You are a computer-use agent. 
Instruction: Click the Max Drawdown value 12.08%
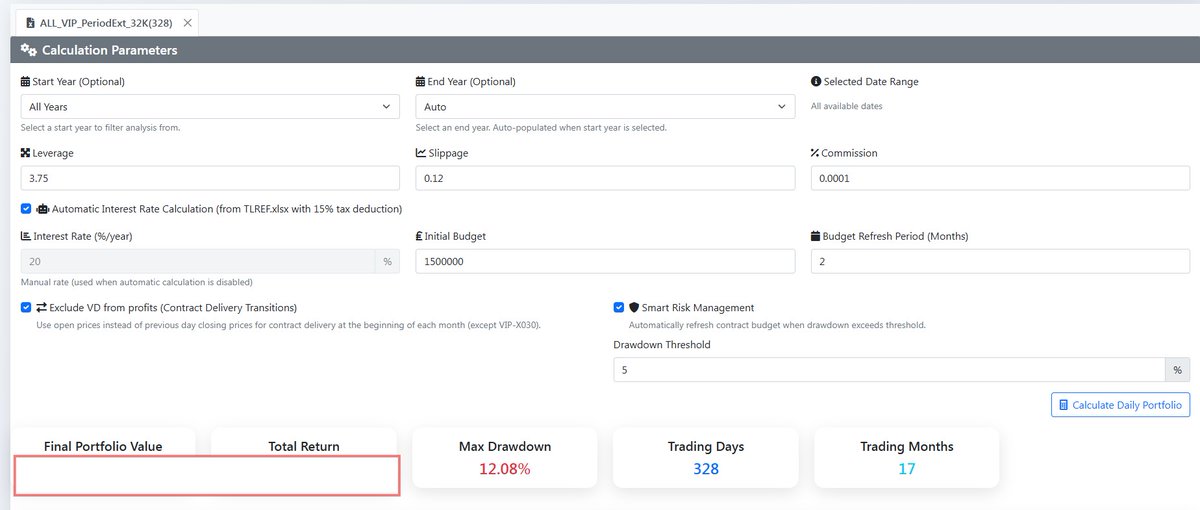point(505,469)
